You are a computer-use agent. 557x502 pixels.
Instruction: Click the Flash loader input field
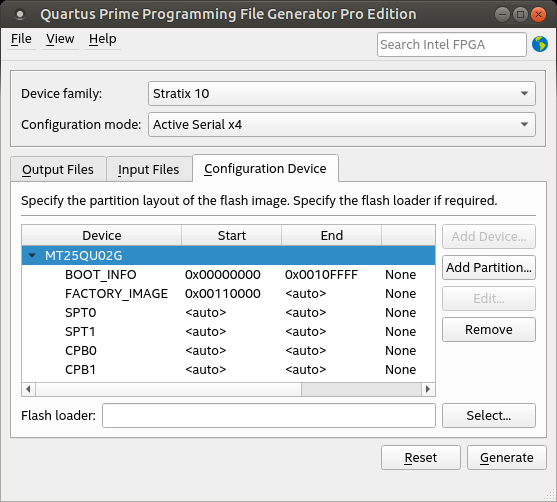(x=269, y=415)
